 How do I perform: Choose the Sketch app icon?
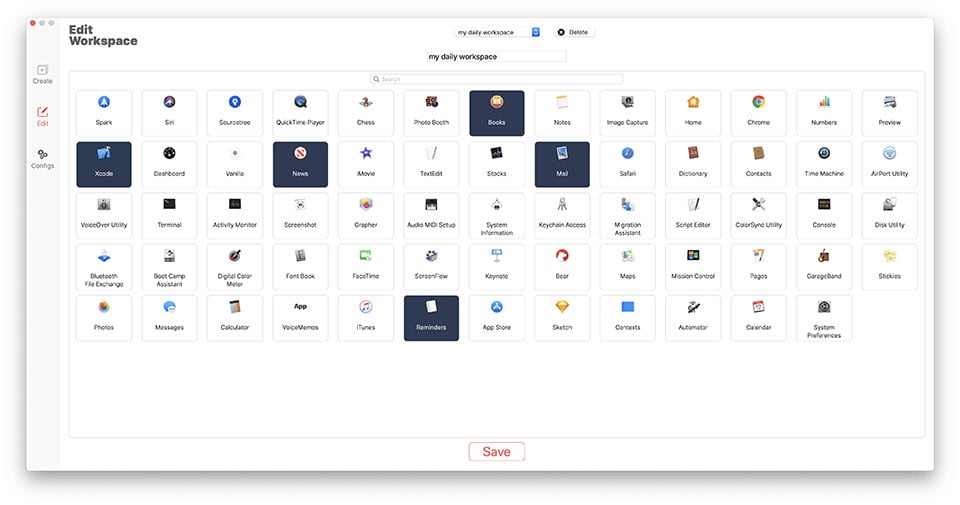click(562, 318)
